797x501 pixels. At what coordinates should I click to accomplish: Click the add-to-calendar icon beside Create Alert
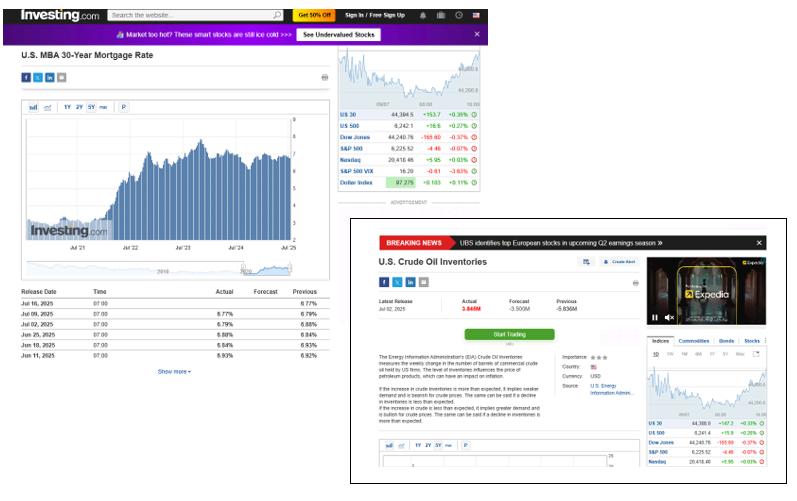tap(586, 262)
